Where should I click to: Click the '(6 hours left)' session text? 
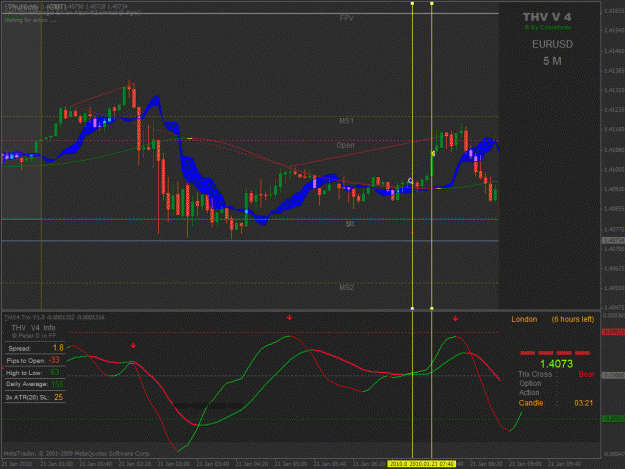(x=573, y=319)
